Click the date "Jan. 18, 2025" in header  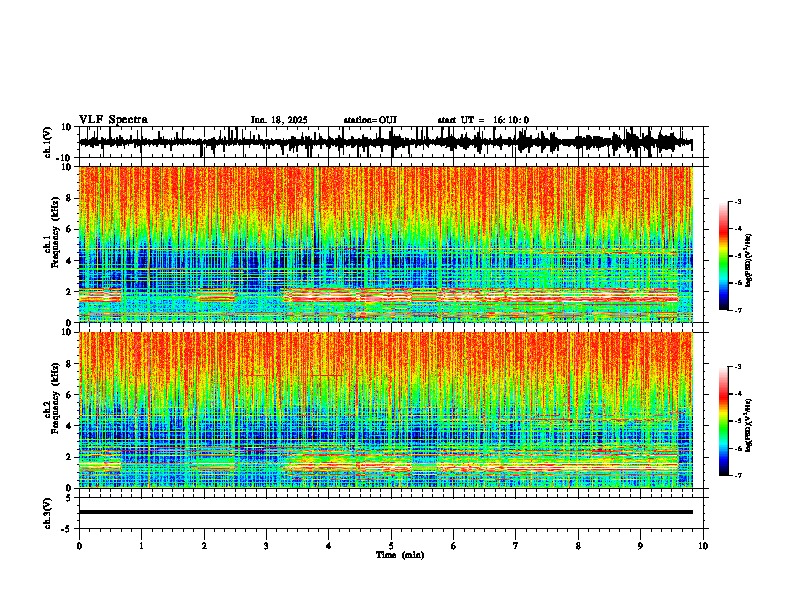tap(279, 120)
